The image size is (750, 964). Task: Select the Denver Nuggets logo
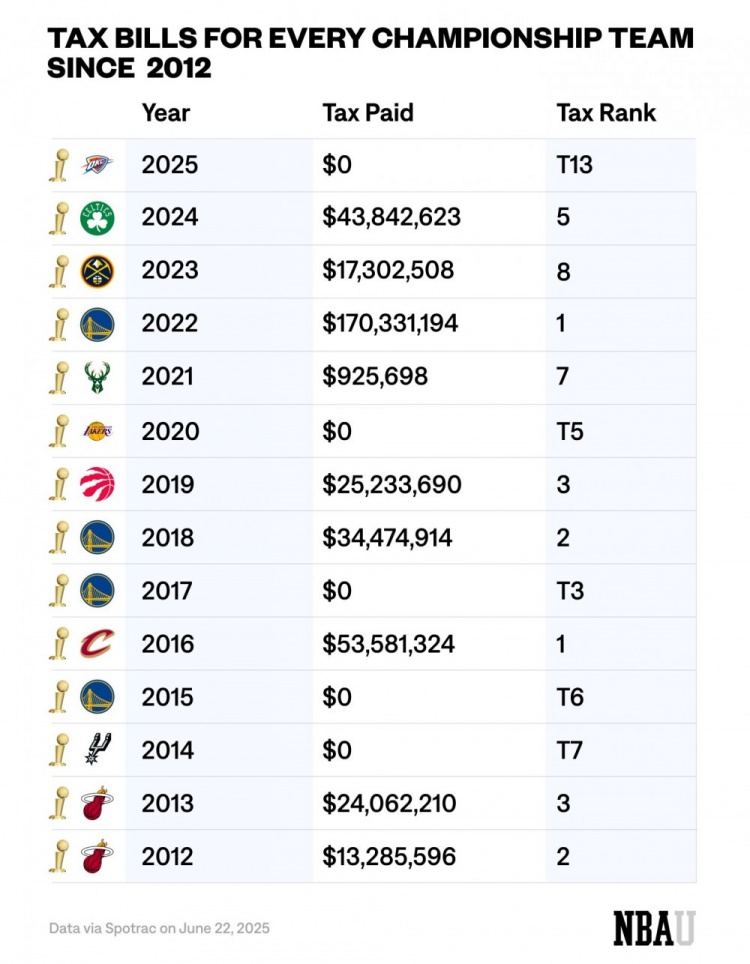97,271
